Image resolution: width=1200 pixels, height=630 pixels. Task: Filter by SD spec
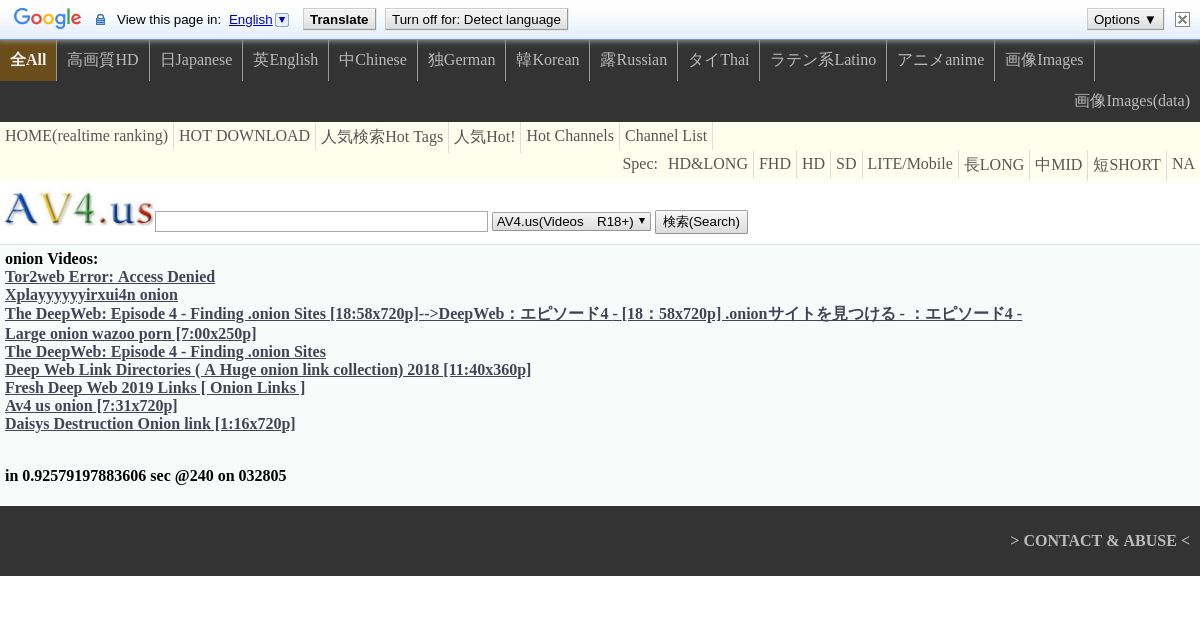(x=846, y=164)
